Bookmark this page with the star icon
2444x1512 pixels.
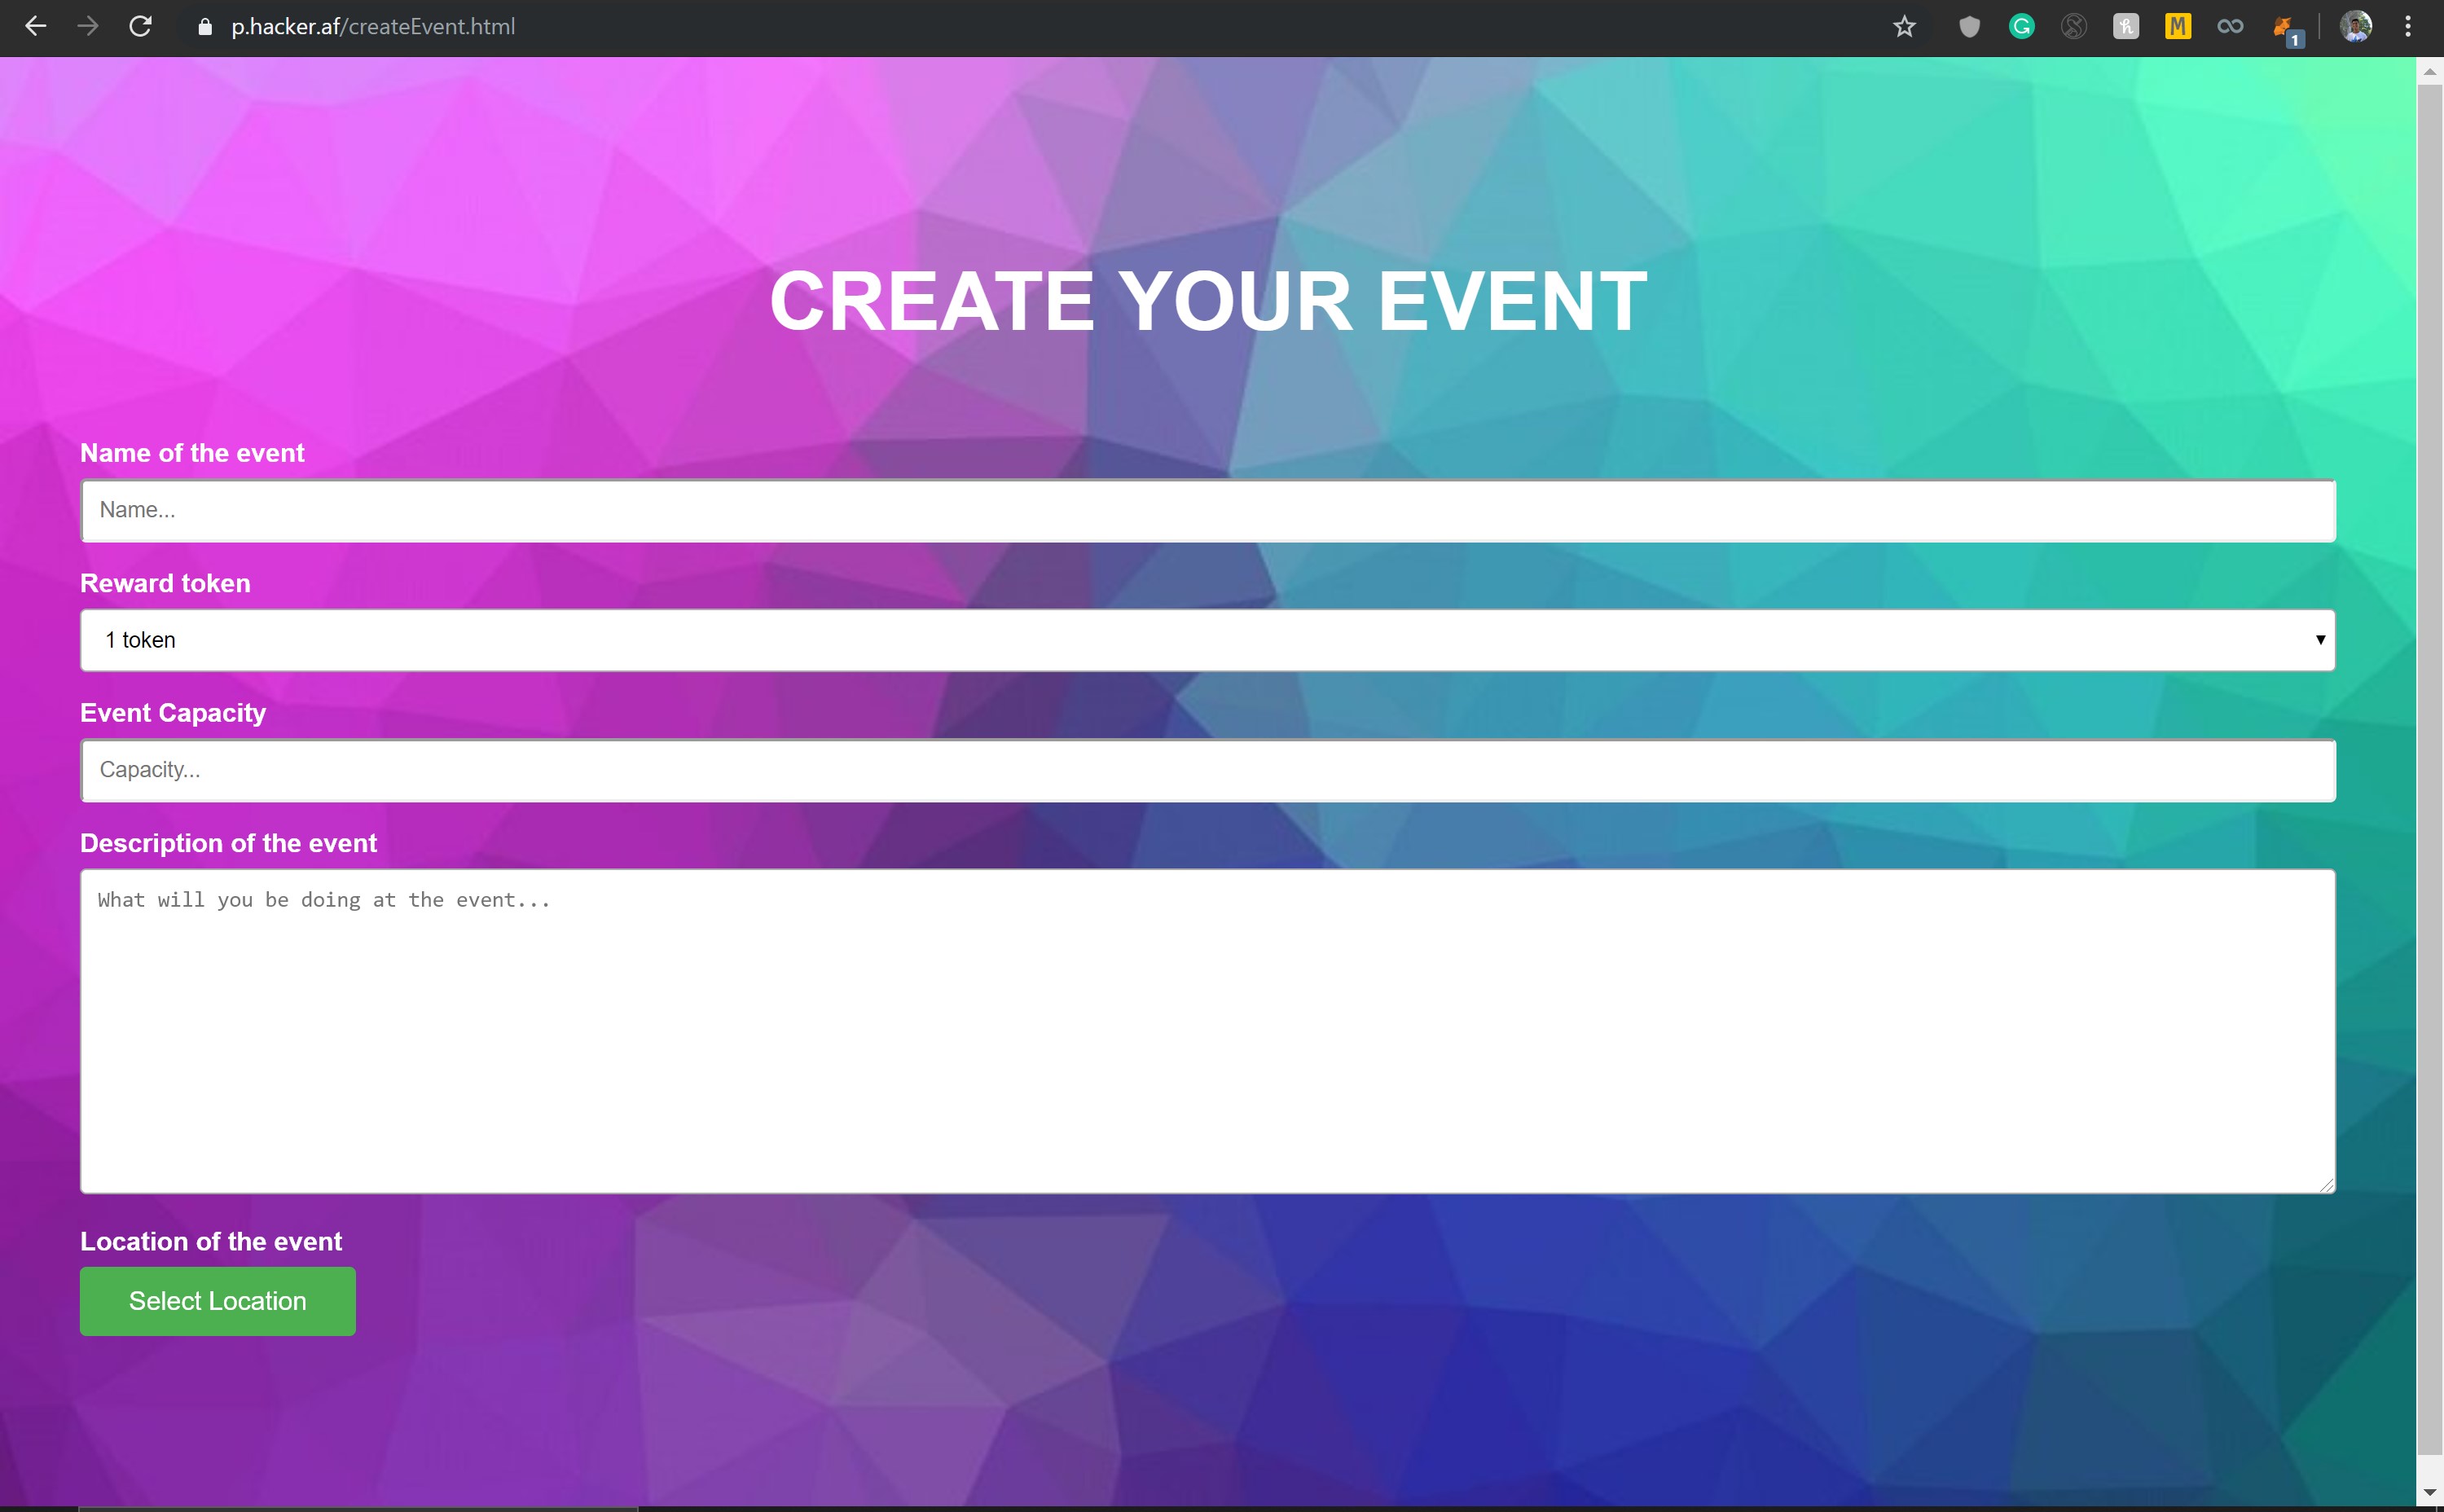(x=1904, y=27)
